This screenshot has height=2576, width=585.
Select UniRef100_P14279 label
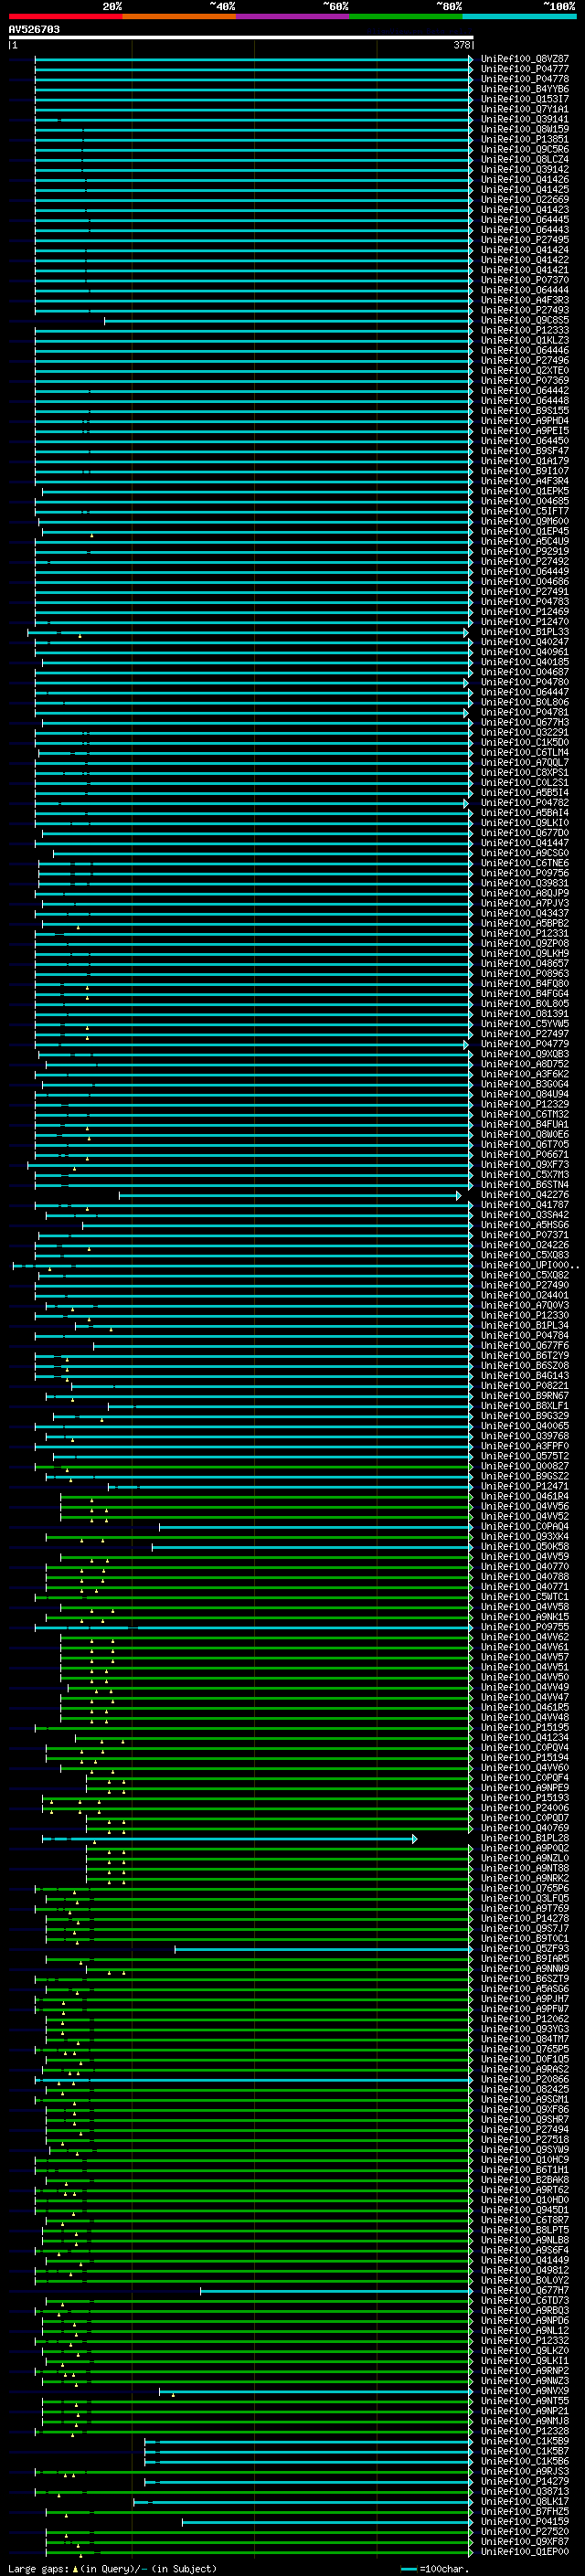tap(524, 2483)
